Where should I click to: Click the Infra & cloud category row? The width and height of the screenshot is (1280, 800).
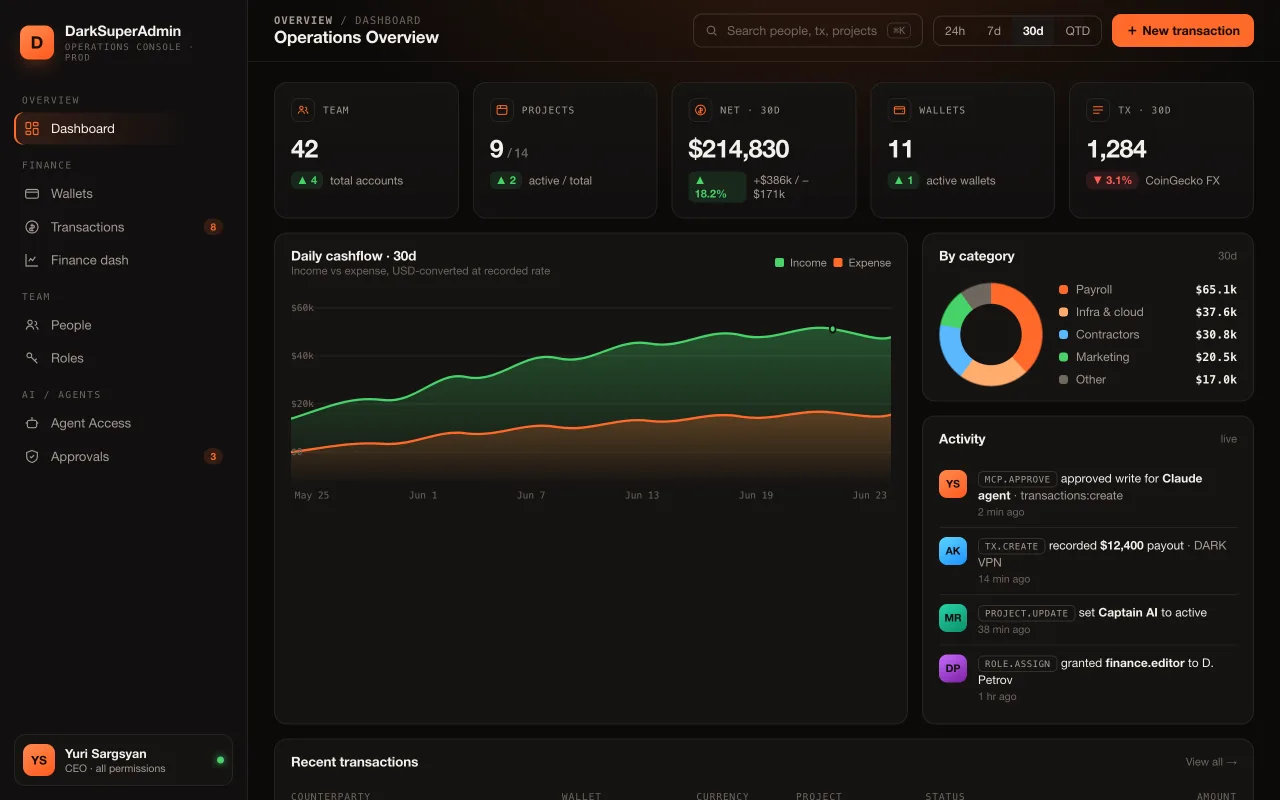pos(1147,312)
